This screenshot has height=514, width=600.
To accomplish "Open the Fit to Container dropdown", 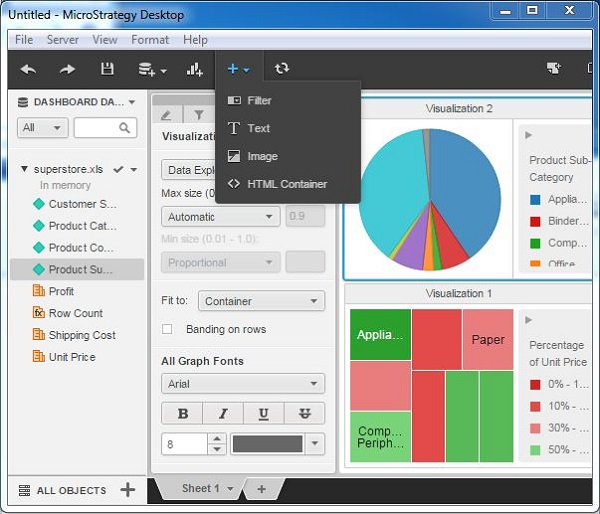I will click(261, 301).
